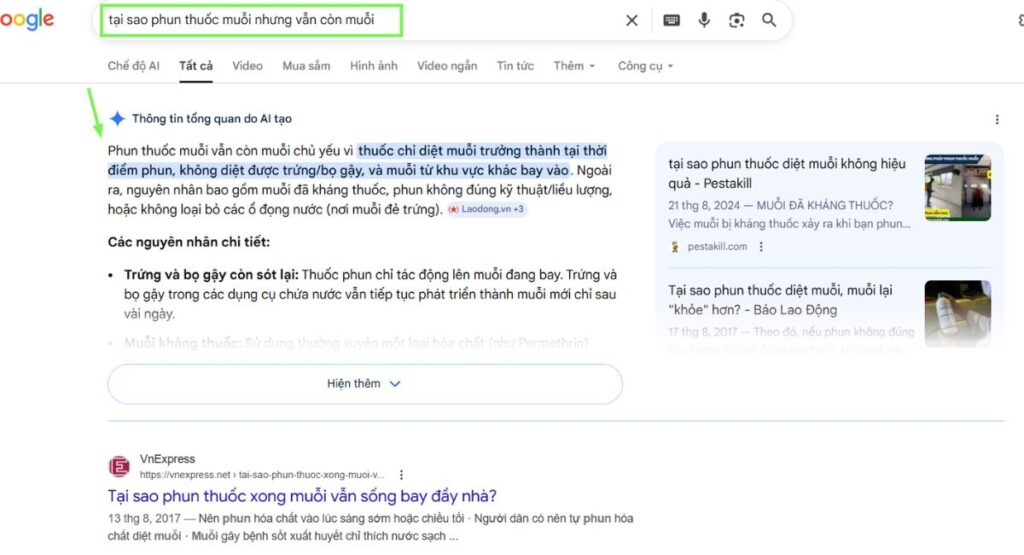Open the Công cụ dropdown

645,66
